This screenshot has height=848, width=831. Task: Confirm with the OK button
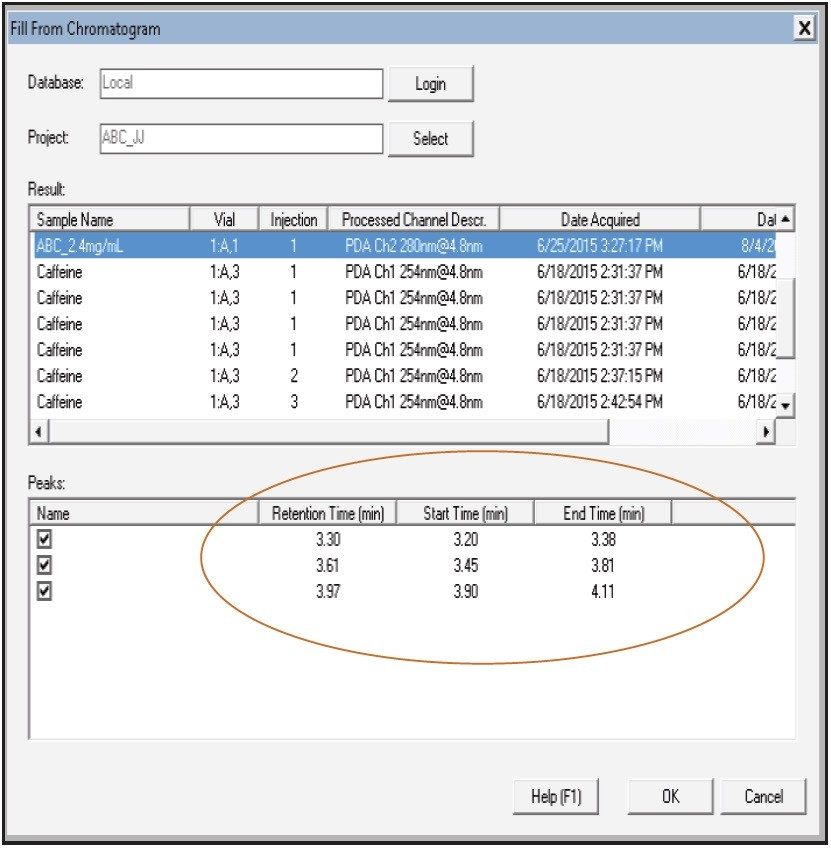click(x=670, y=796)
